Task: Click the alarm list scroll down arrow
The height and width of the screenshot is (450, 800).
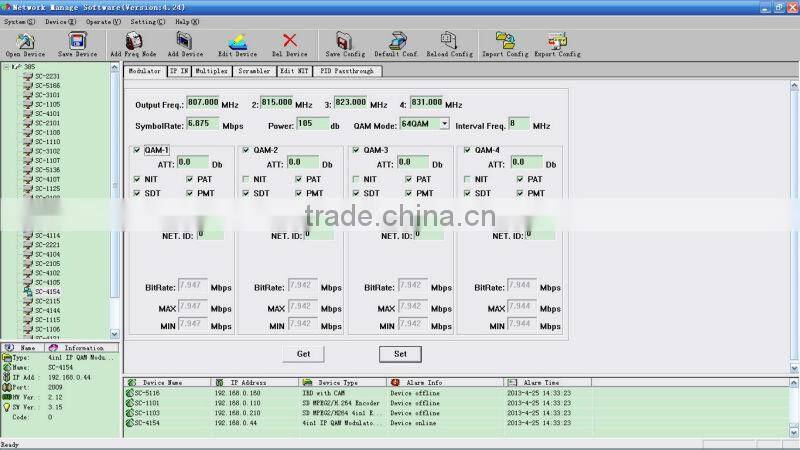Action: click(x=794, y=433)
